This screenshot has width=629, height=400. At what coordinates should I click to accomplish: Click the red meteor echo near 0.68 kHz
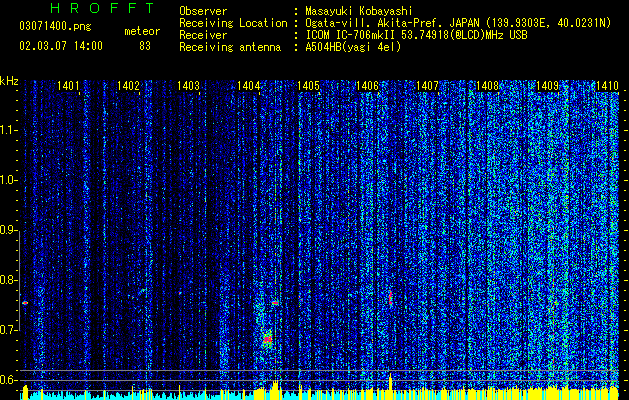tap(268, 339)
